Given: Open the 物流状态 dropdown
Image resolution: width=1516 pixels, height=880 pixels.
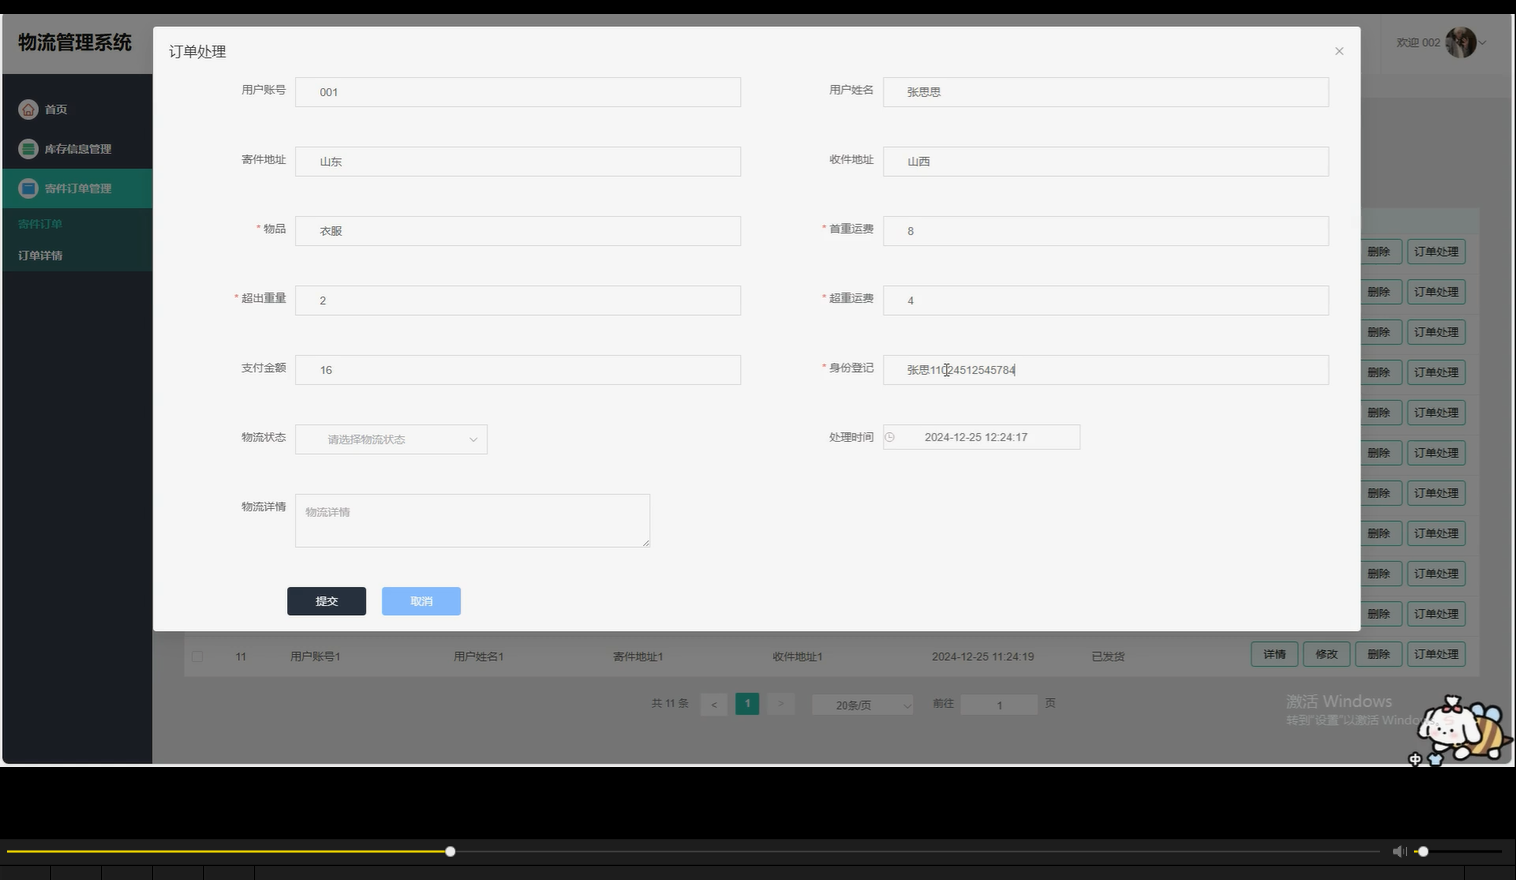Looking at the screenshot, I should coord(391,439).
